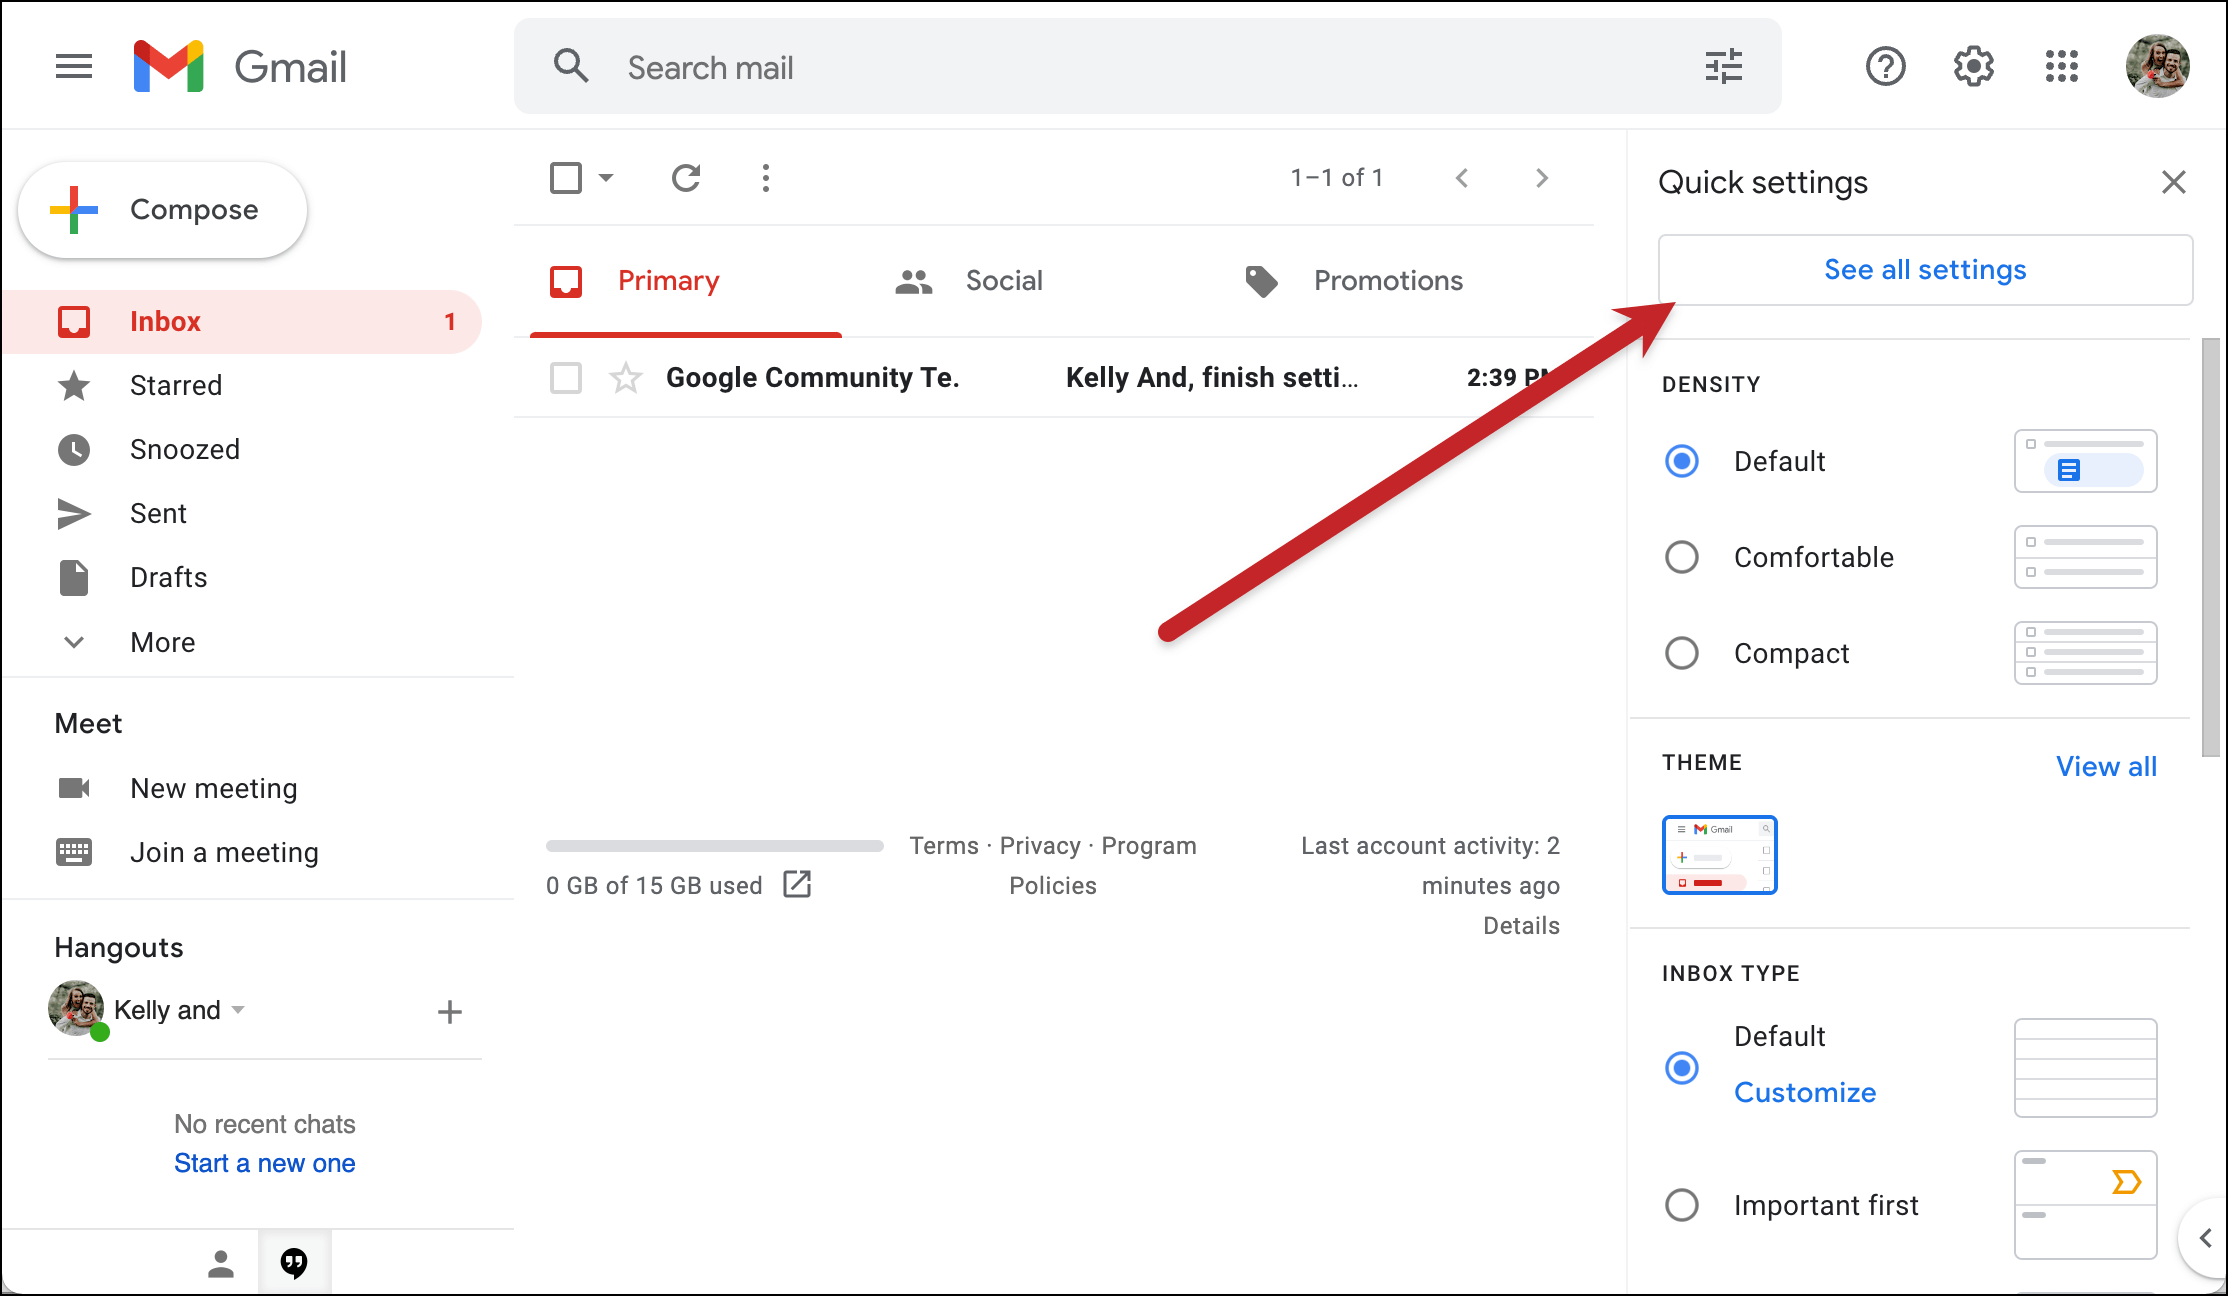The width and height of the screenshot is (2228, 1296).
Task: Star the Google Community Team email
Action: click(626, 378)
